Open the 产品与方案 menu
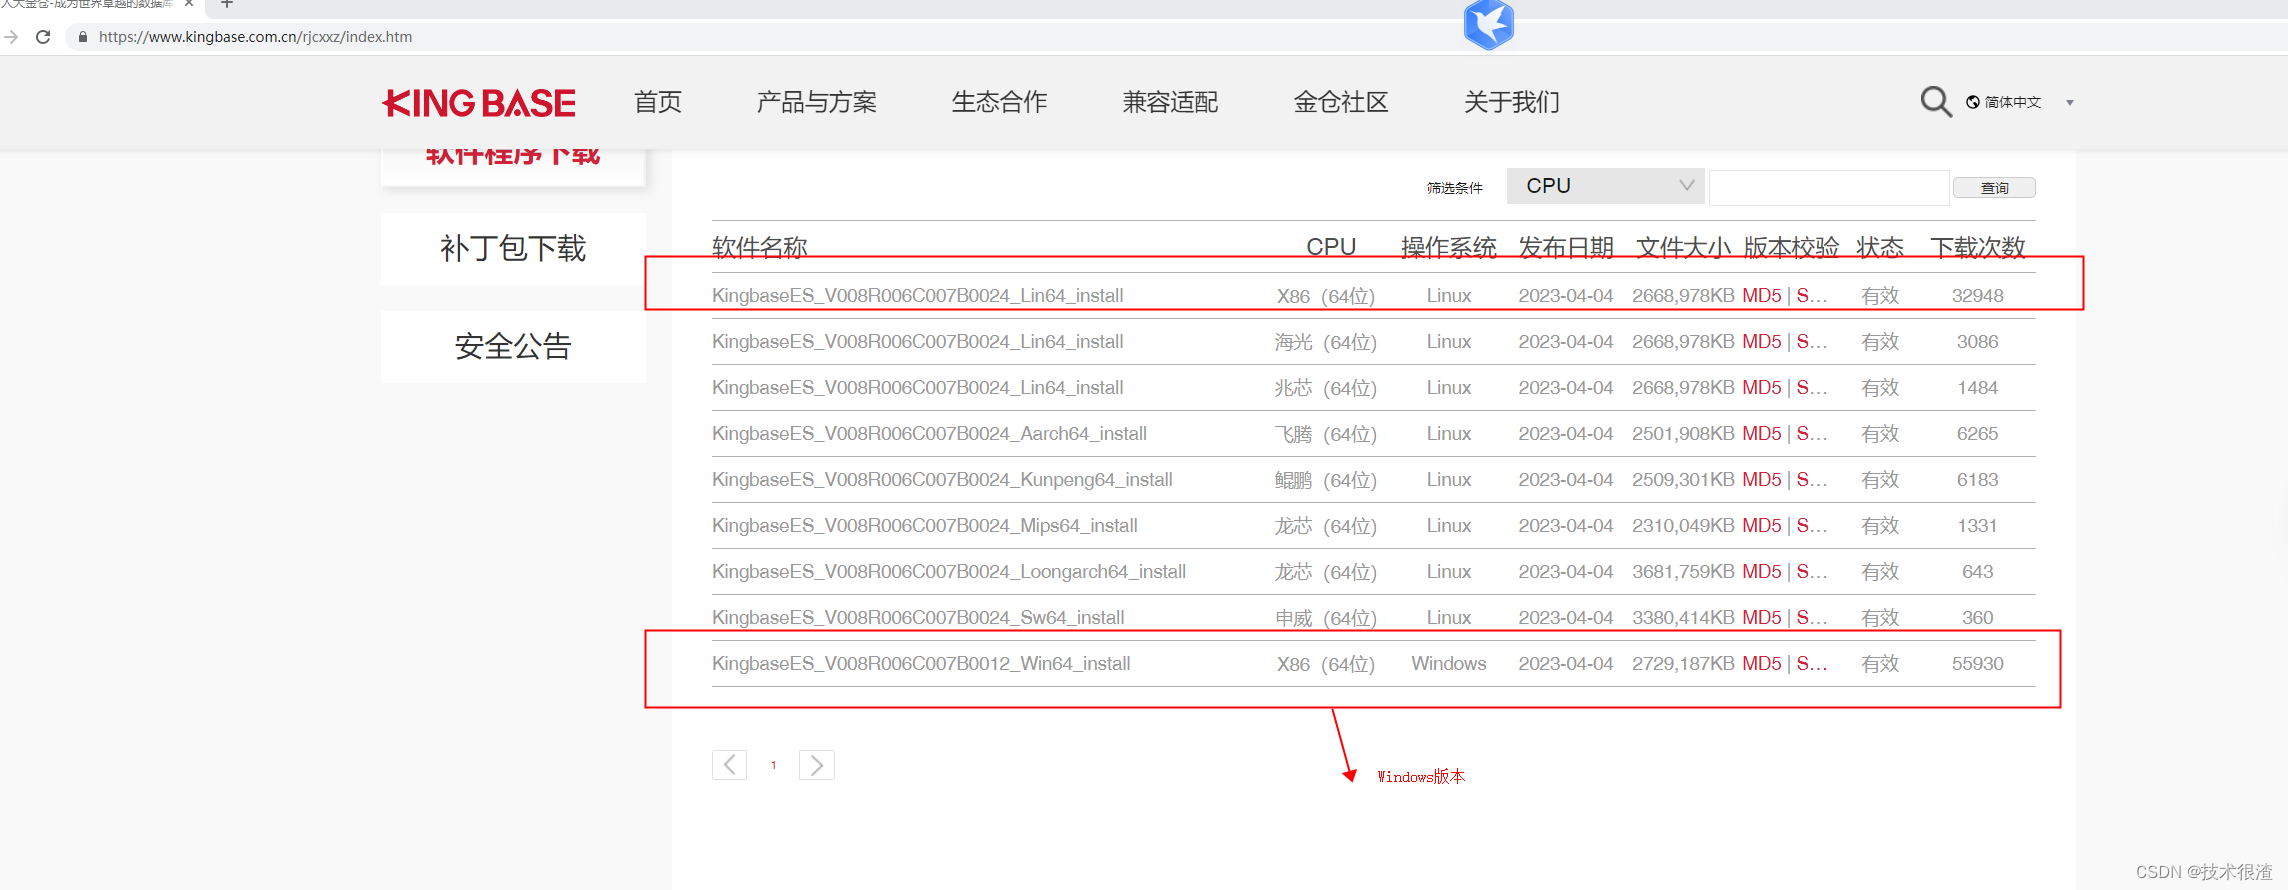Image resolution: width=2288 pixels, height=890 pixels. tap(816, 102)
